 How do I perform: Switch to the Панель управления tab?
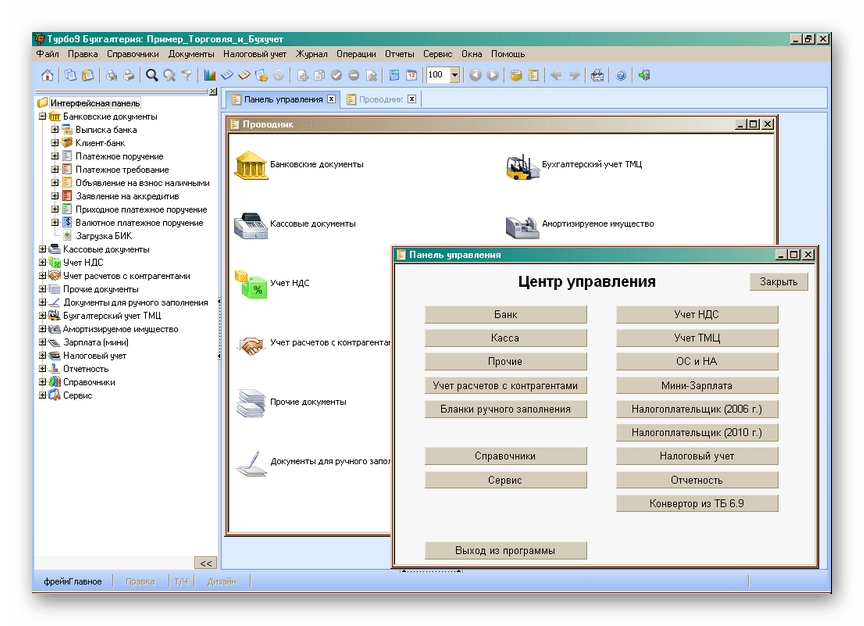click(x=283, y=99)
